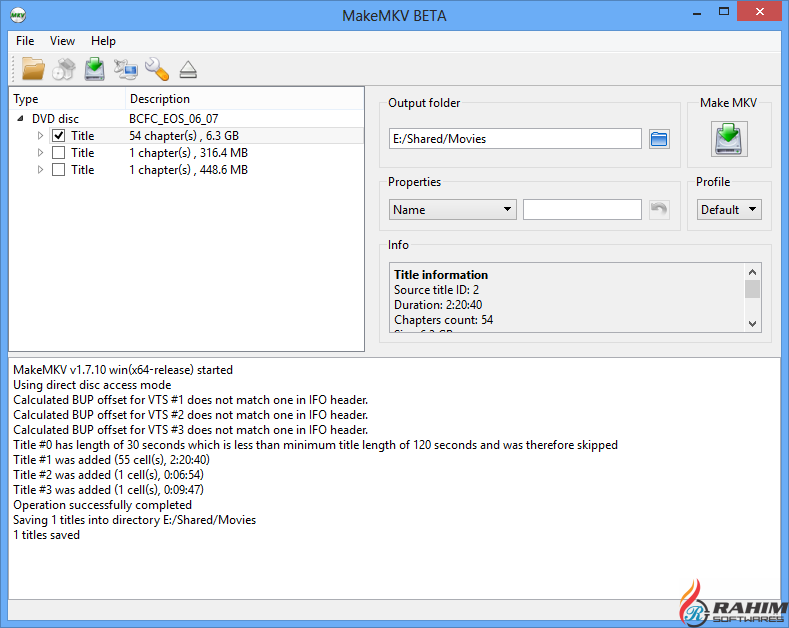Click the 'Saving 1 titles into directory' log line
Screen dimensions: 789x628
click(x=134, y=520)
